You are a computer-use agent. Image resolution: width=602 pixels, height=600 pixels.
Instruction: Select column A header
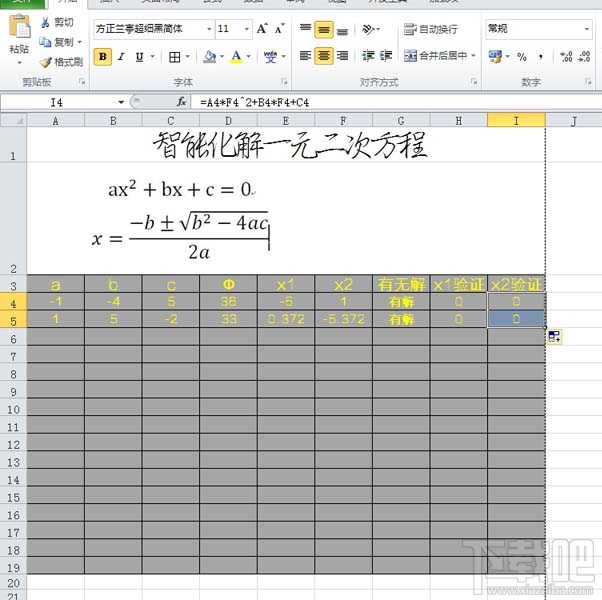[56, 121]
